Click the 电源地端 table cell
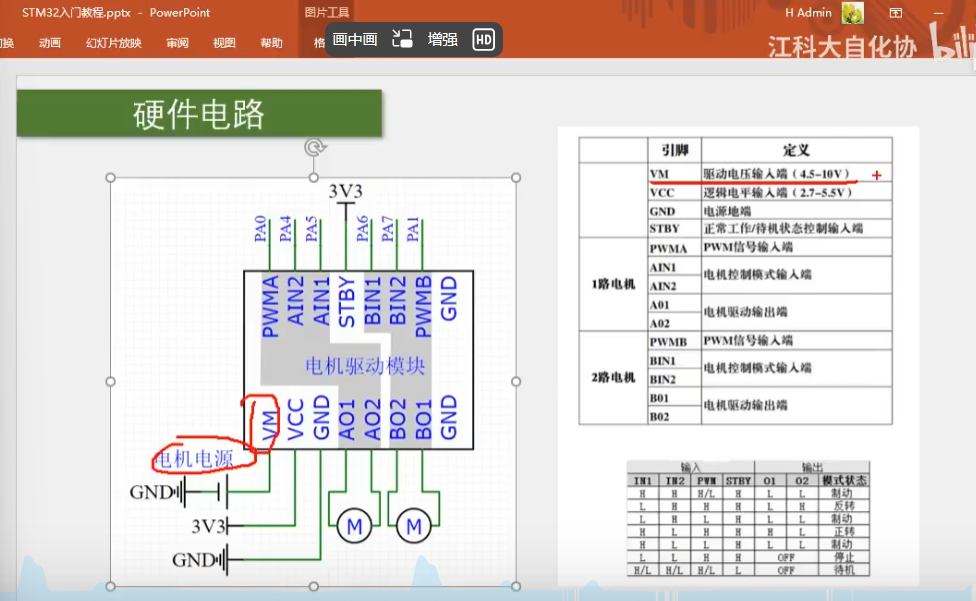The height and width of the screenshot is (601, 976). coord(796,211)
